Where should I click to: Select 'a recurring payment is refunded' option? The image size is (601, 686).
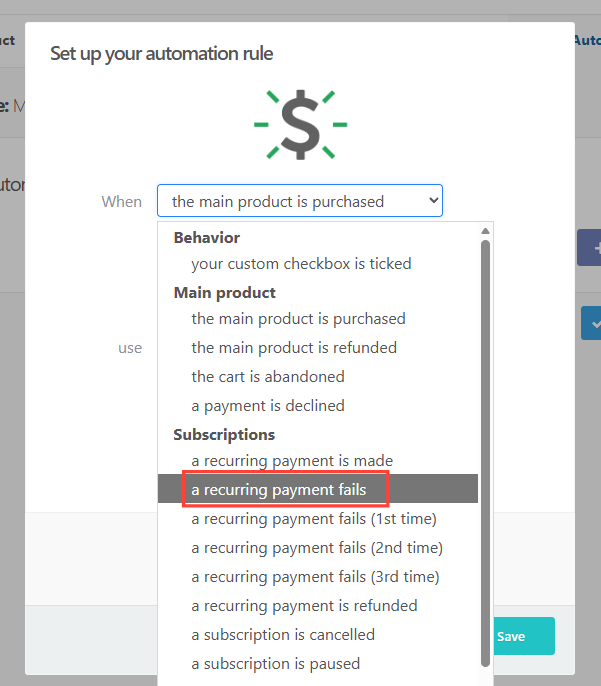coord(304,606)
